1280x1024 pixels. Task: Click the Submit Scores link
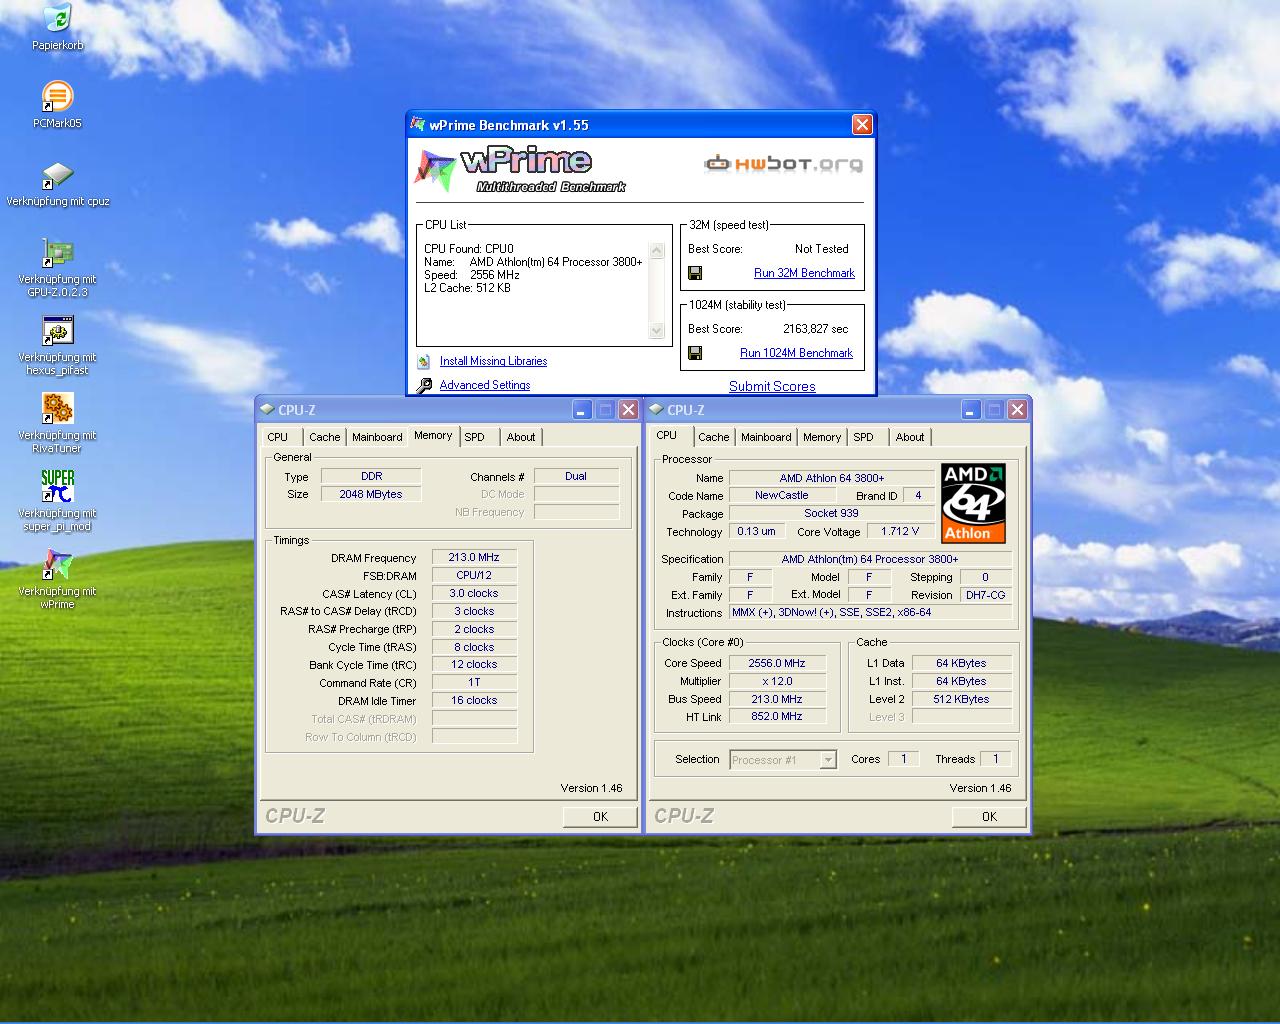point(772,386)
